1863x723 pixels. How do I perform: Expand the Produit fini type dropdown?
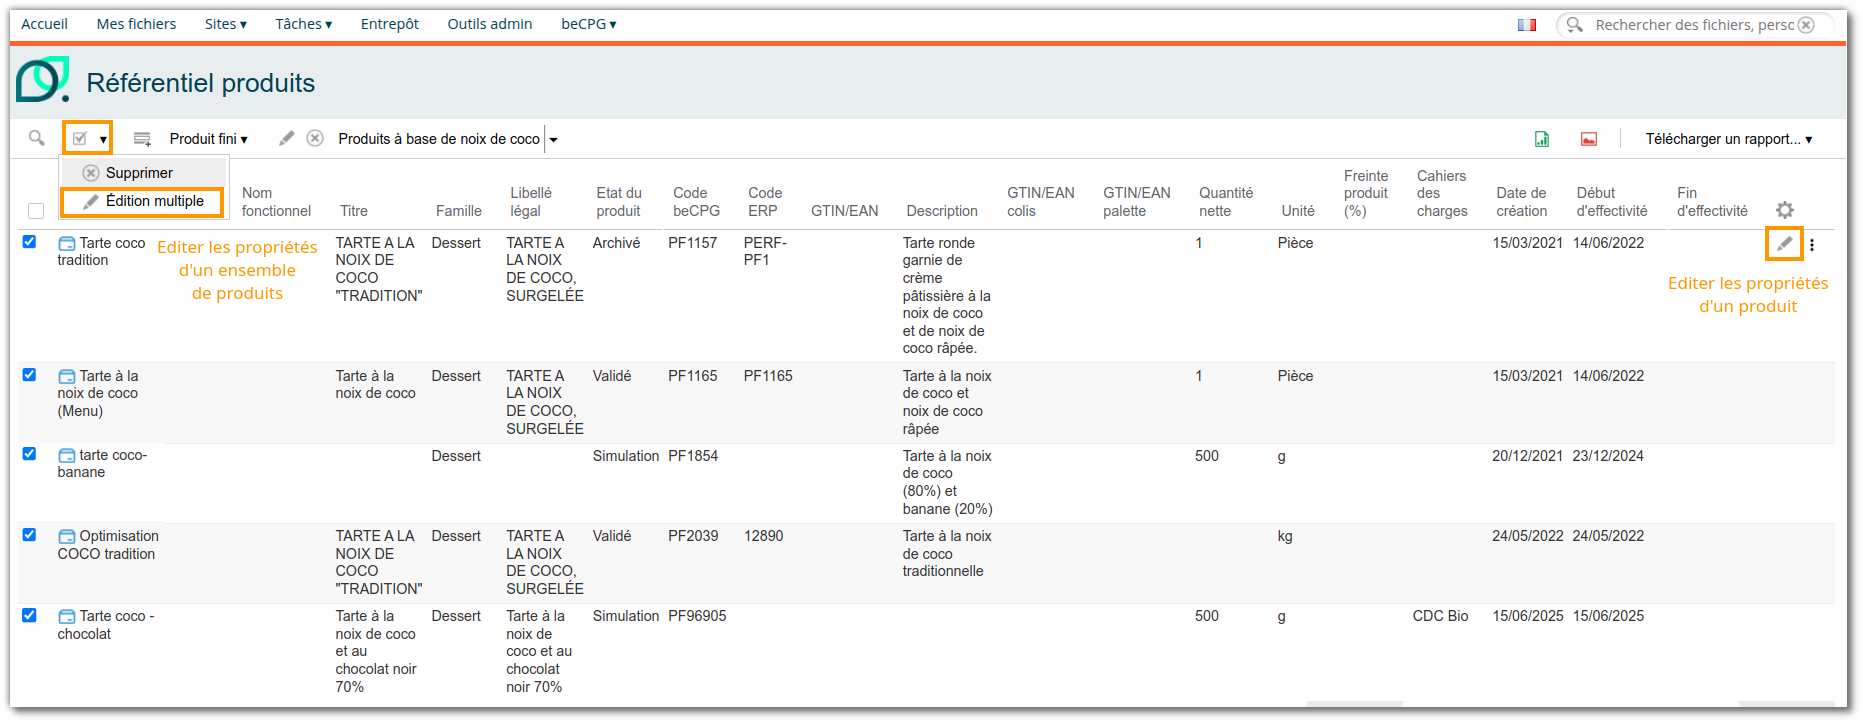tap(208, 139)
